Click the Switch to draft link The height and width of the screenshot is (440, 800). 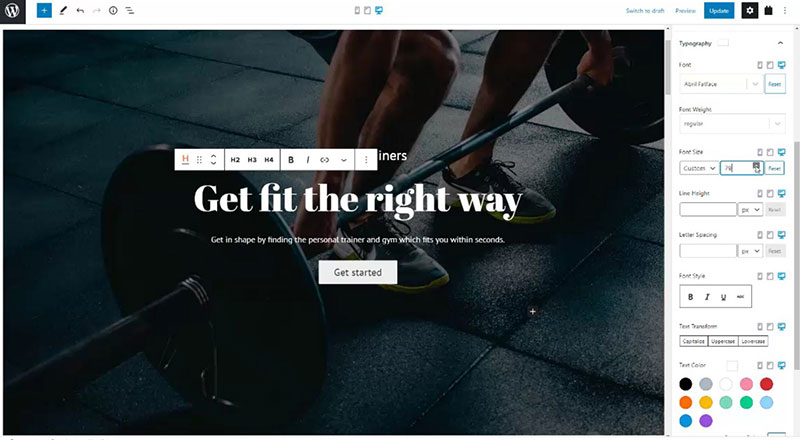(x=645, y=11)
